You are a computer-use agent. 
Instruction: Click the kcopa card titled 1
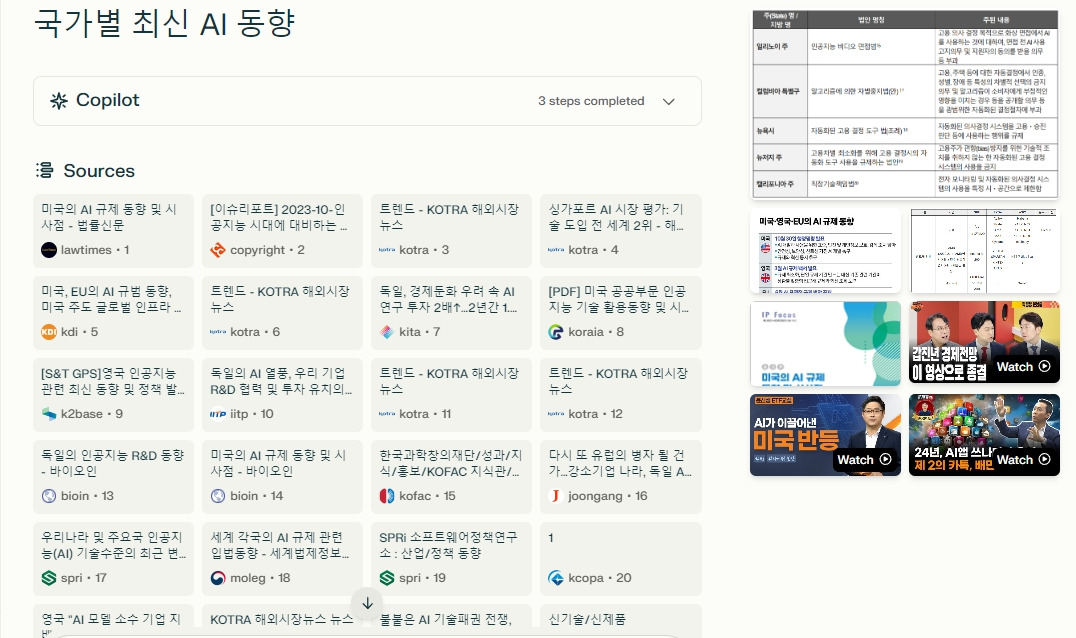620,558
